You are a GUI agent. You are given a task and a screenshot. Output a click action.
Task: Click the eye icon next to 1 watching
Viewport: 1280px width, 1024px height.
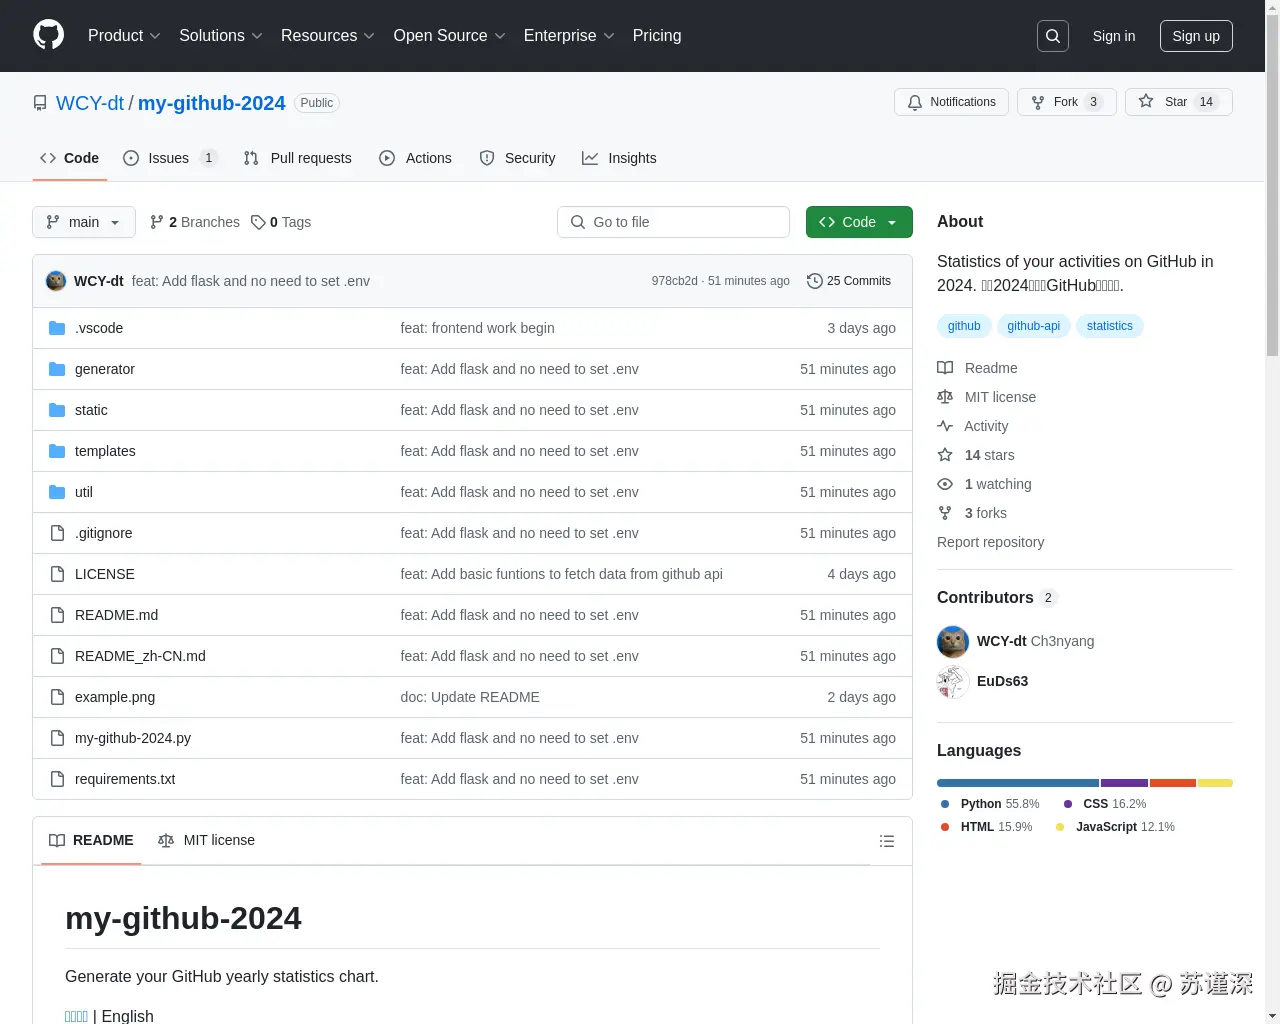[944, 484]
